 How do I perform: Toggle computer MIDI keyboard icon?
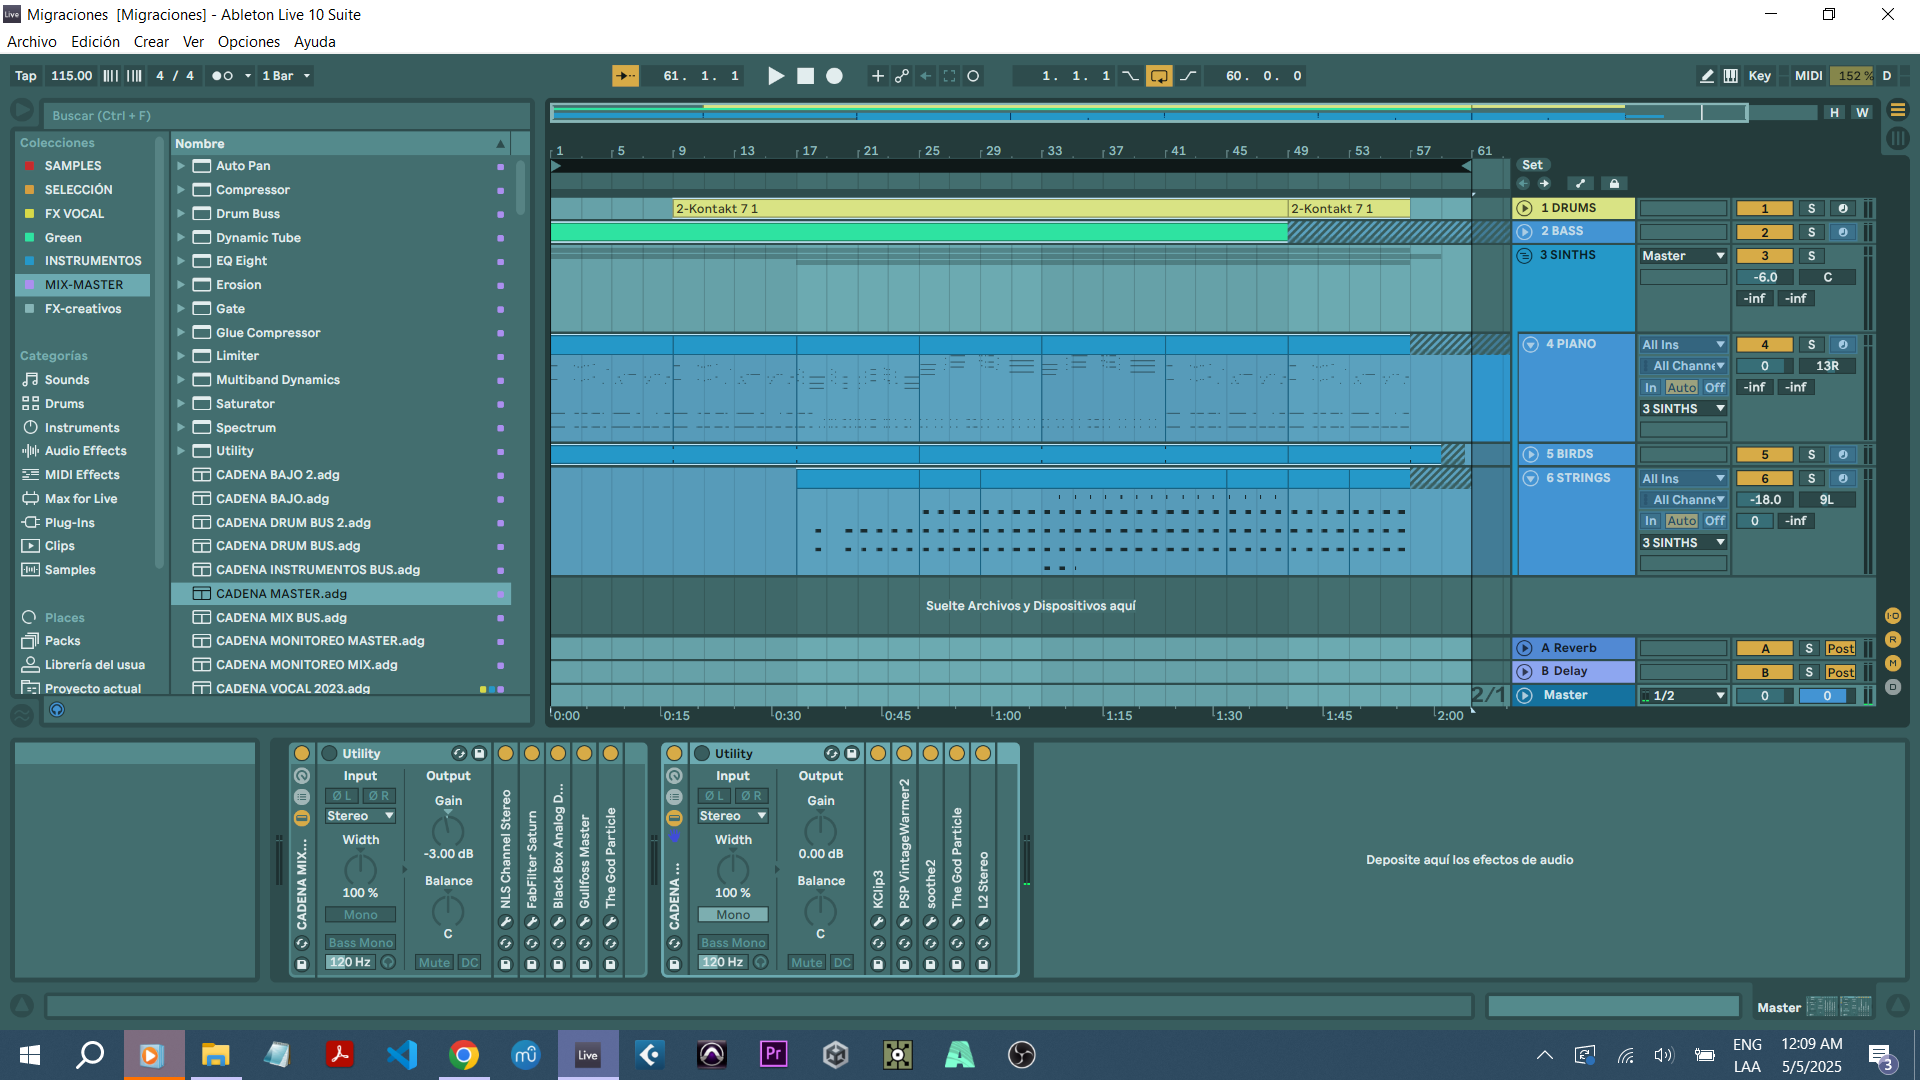point(1731,76)
